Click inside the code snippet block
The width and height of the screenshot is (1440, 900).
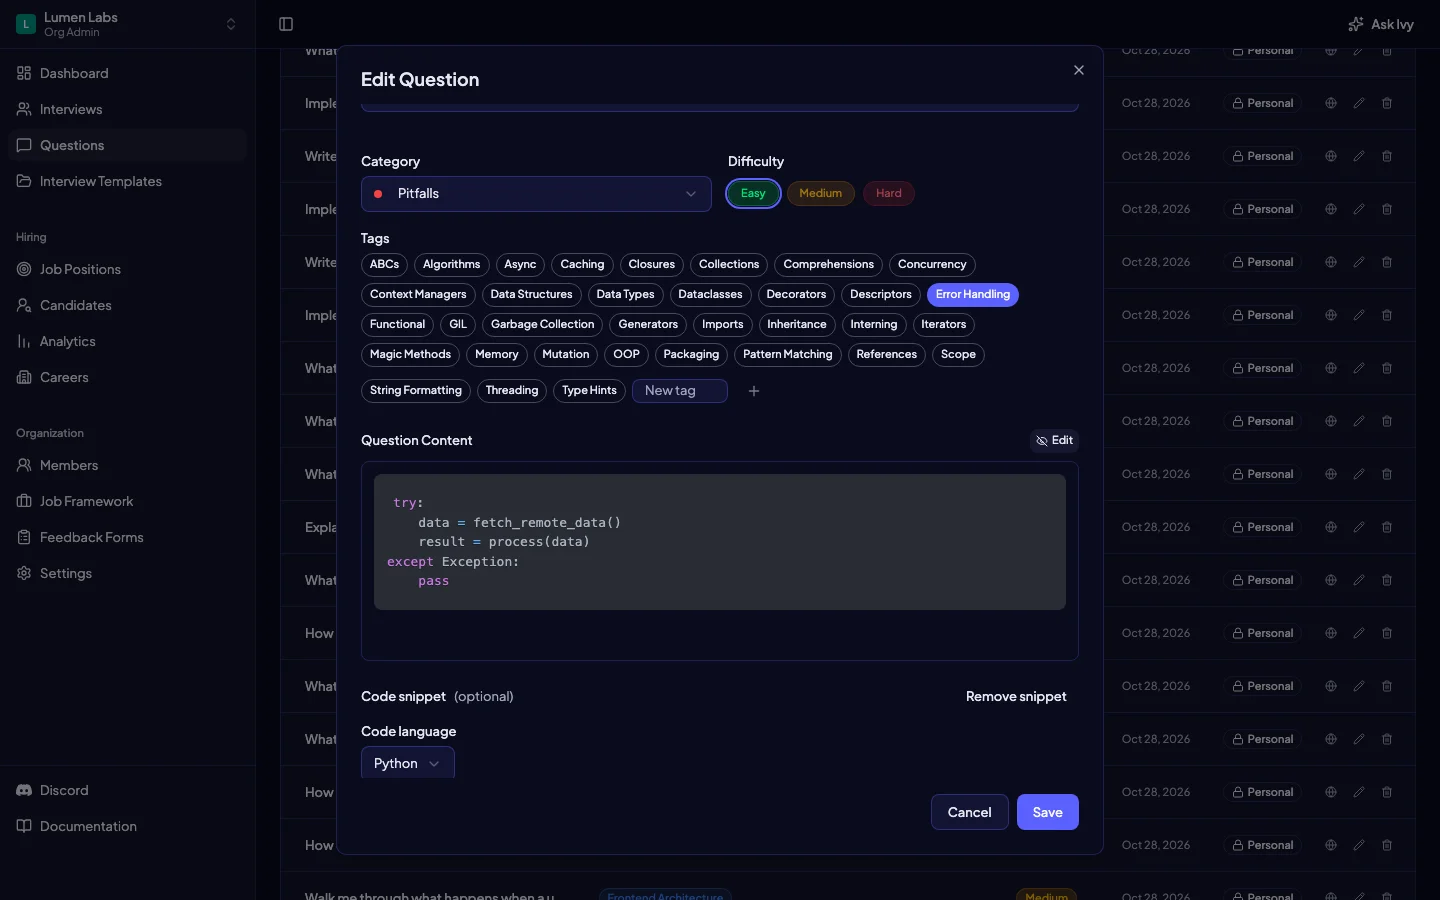(720, 542)
